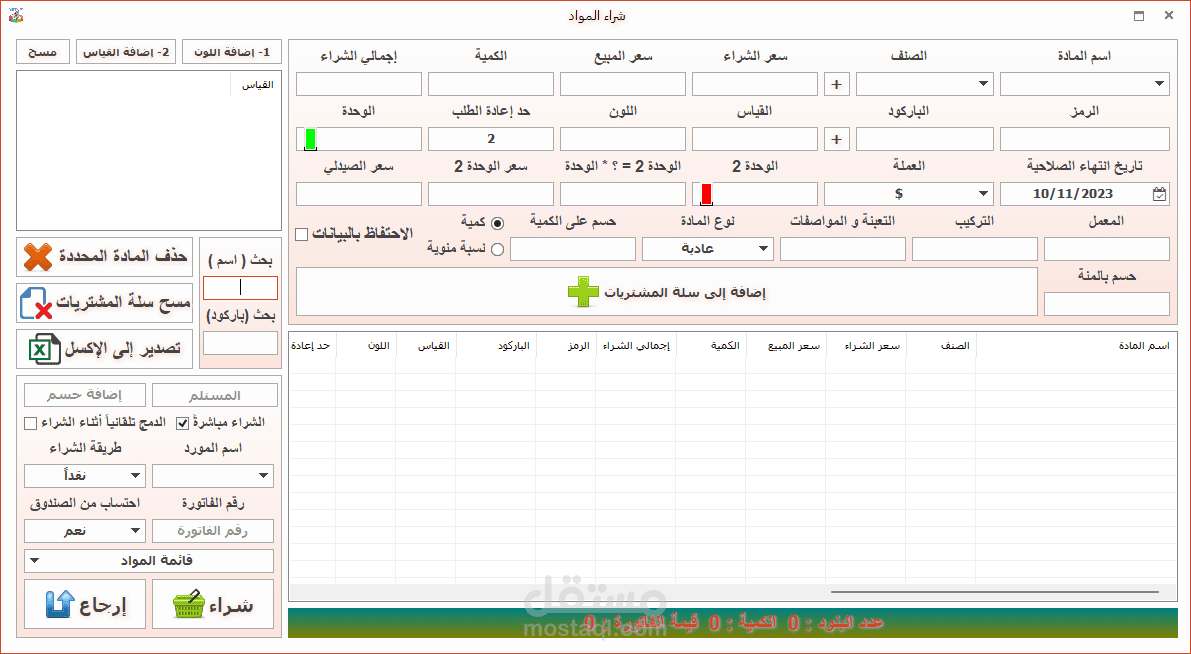Click the إجمالي الشراء input field
This screenshot has height=654, width=1191.
click(359, 84)
